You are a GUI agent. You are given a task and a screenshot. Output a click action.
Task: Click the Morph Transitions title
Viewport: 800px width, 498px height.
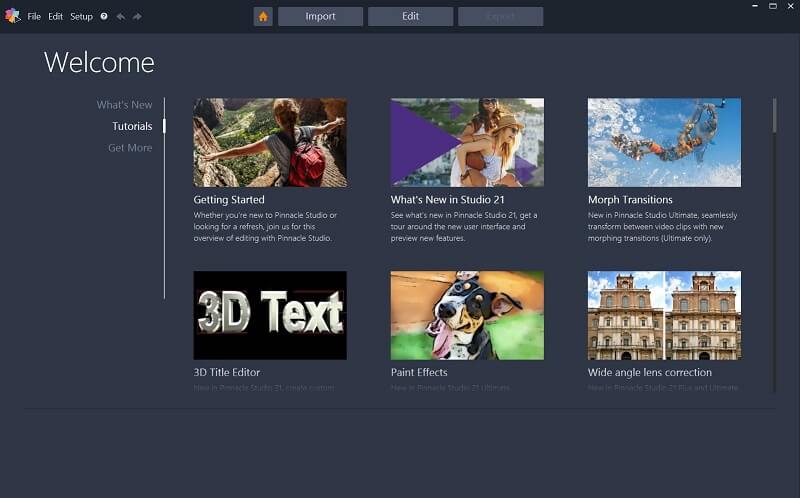pyautogui.click(x=630, y=200)
